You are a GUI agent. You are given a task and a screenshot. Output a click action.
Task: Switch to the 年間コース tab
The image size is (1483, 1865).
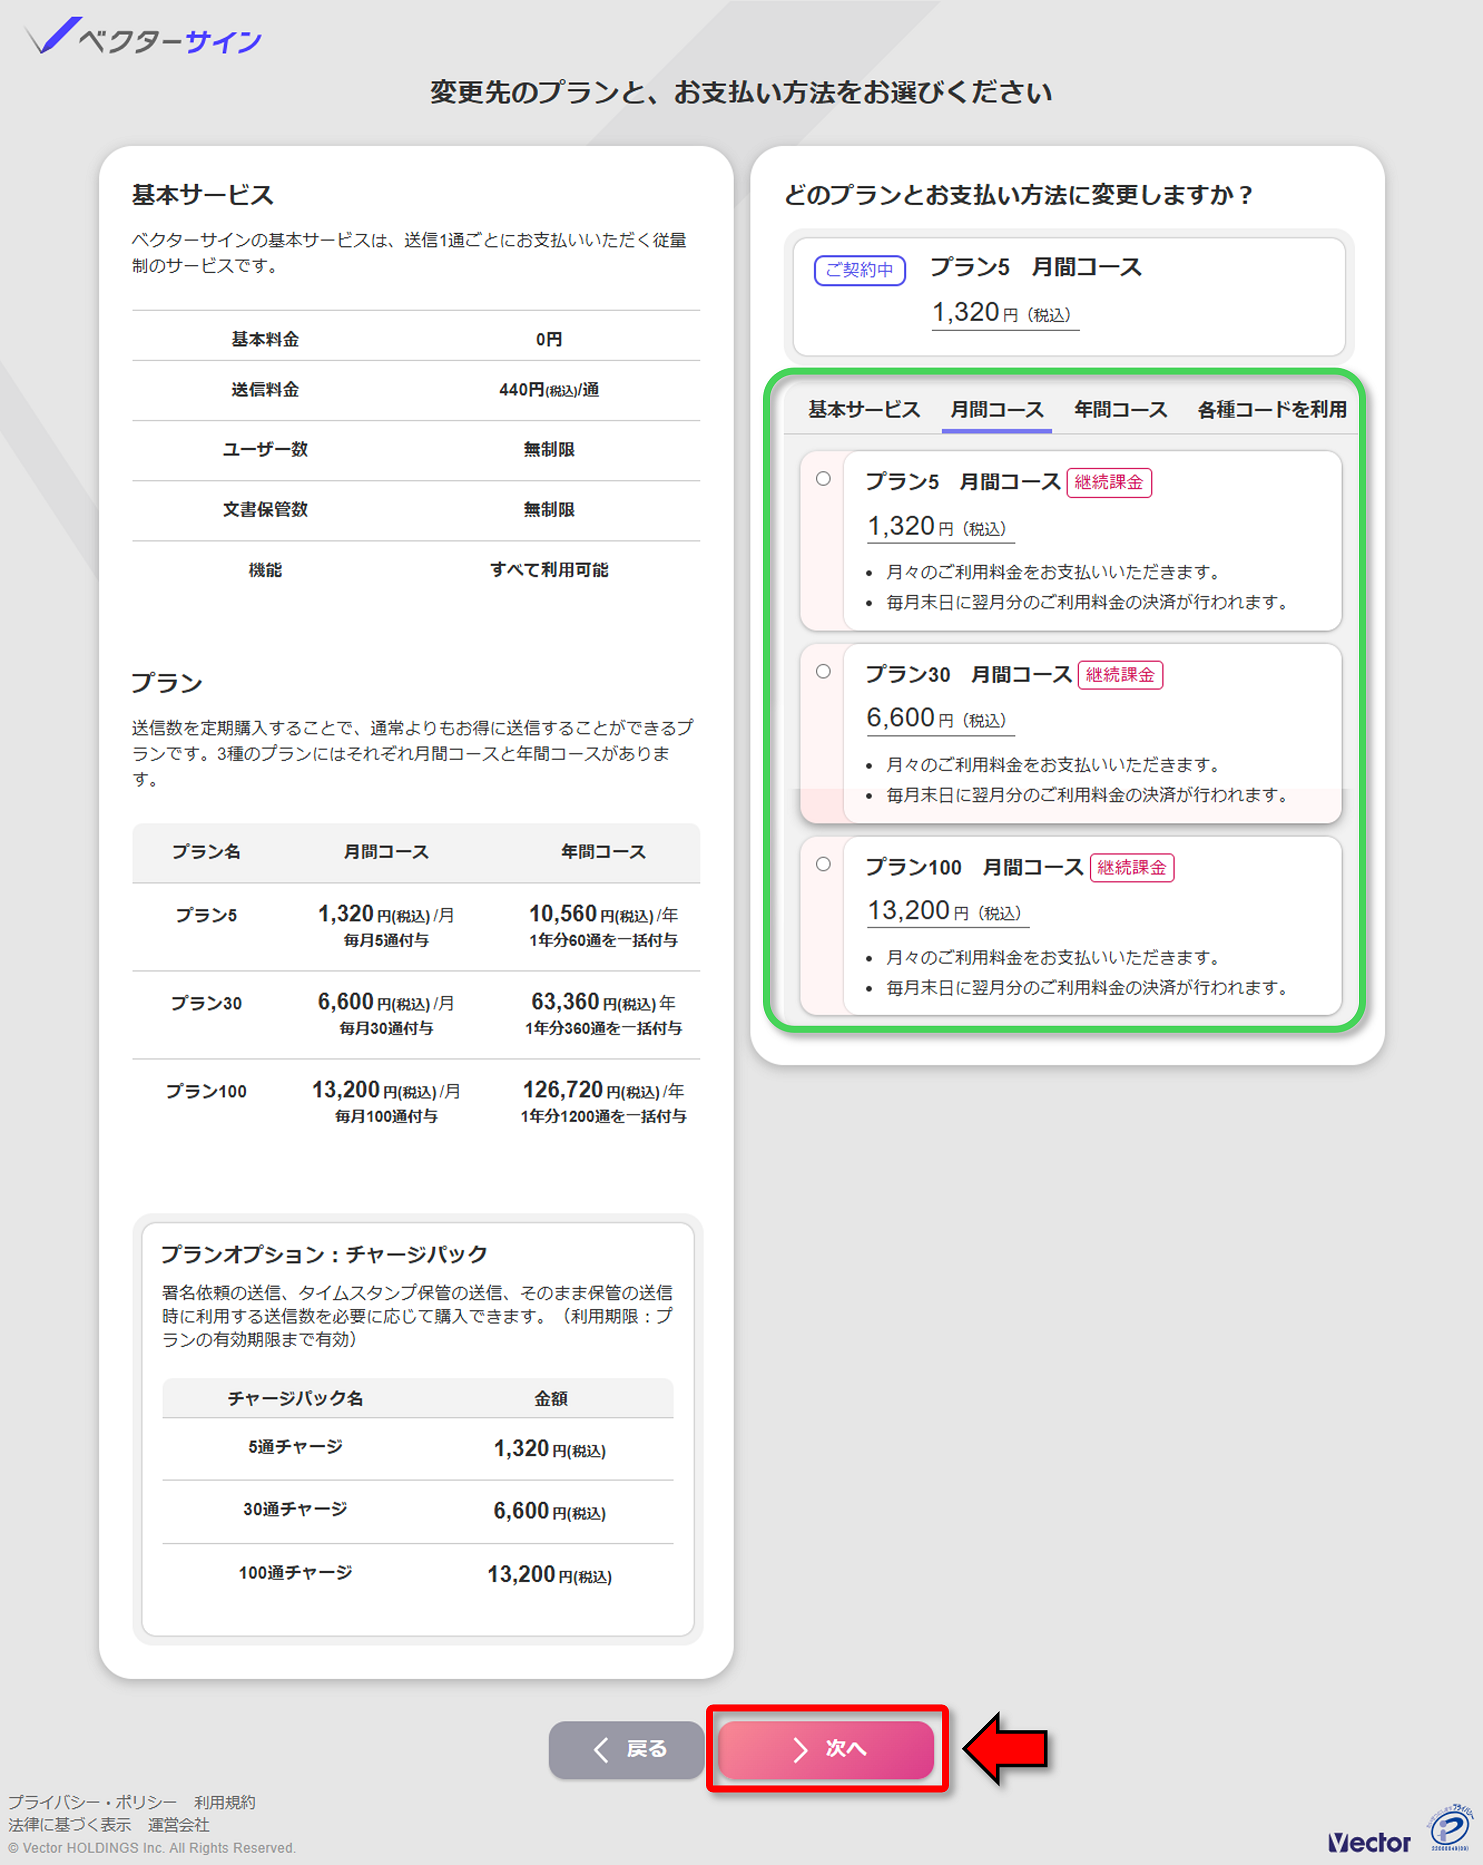point(1120,409)
